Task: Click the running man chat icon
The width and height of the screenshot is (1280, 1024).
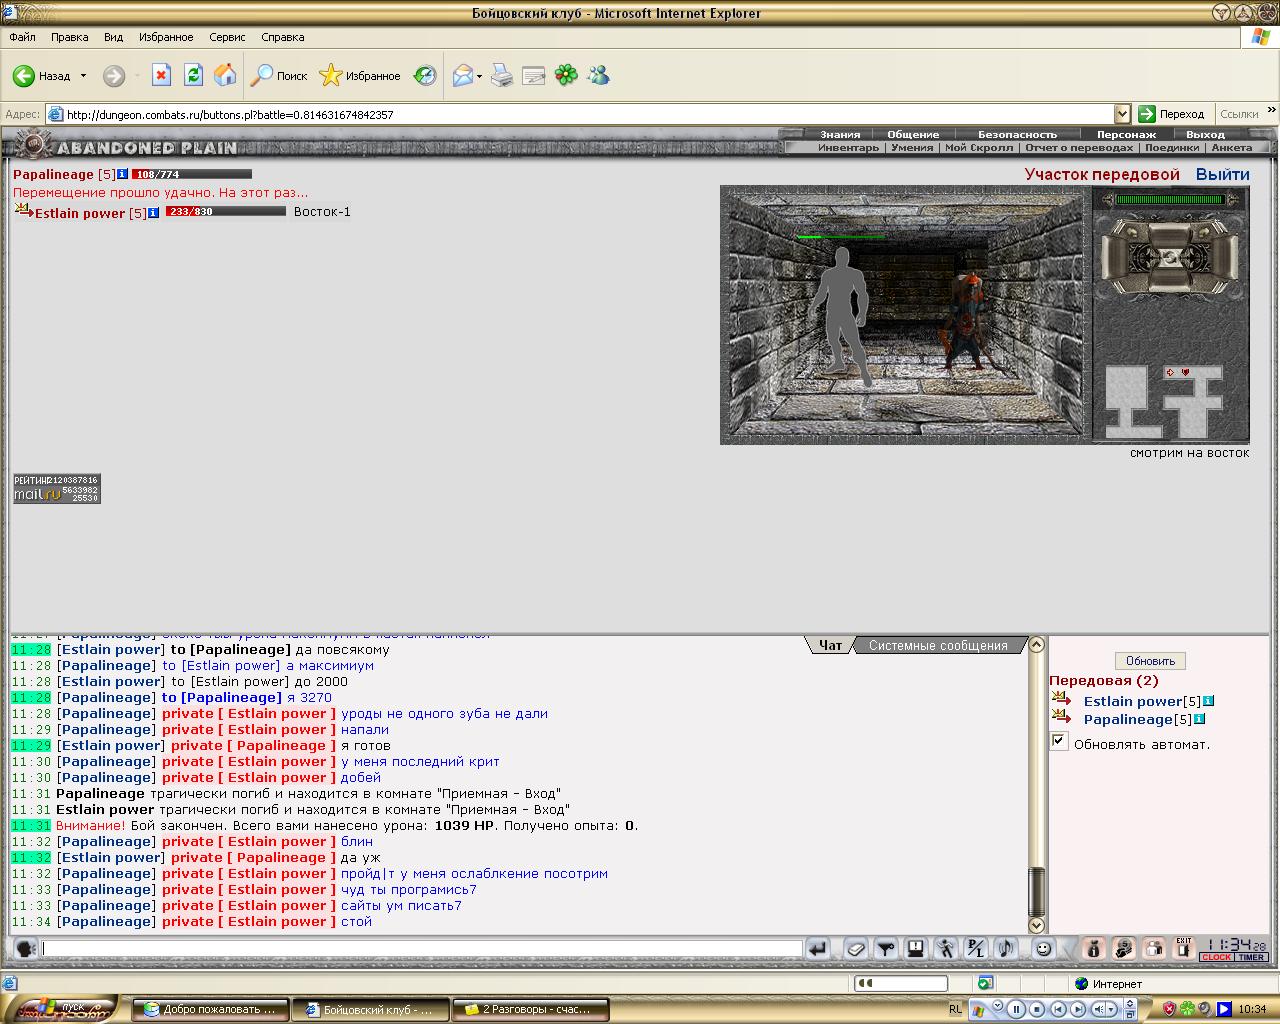Action: 945,948
